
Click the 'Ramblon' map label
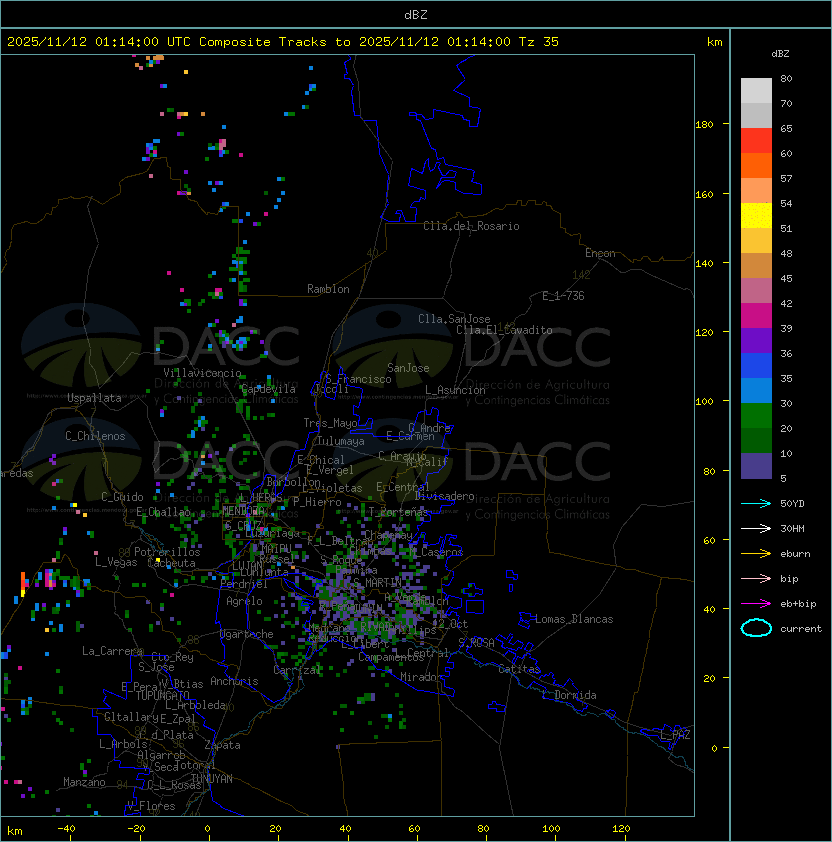[x=328, y=289]
